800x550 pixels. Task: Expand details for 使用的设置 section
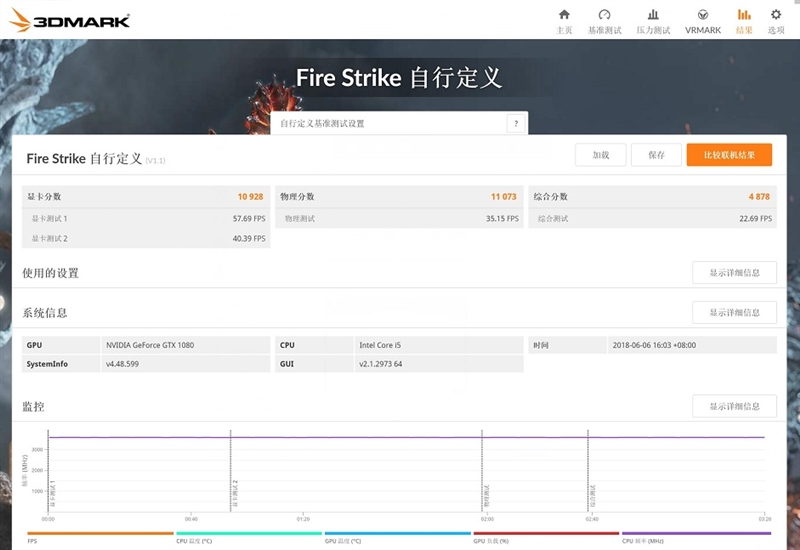pyautogui.click(x=734, y=273)
